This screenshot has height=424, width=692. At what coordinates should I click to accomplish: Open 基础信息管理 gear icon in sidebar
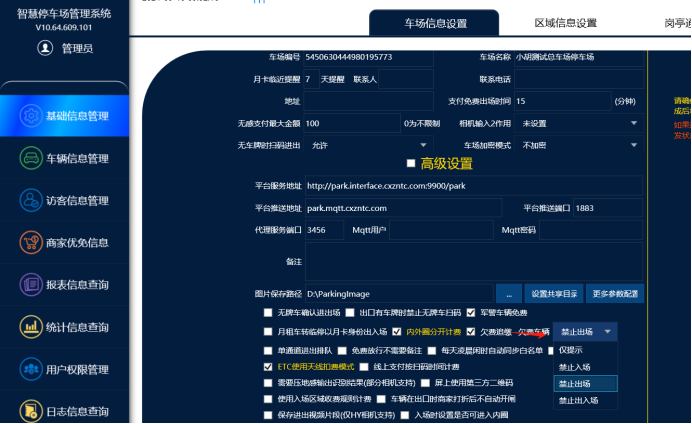tap(31, 116)
